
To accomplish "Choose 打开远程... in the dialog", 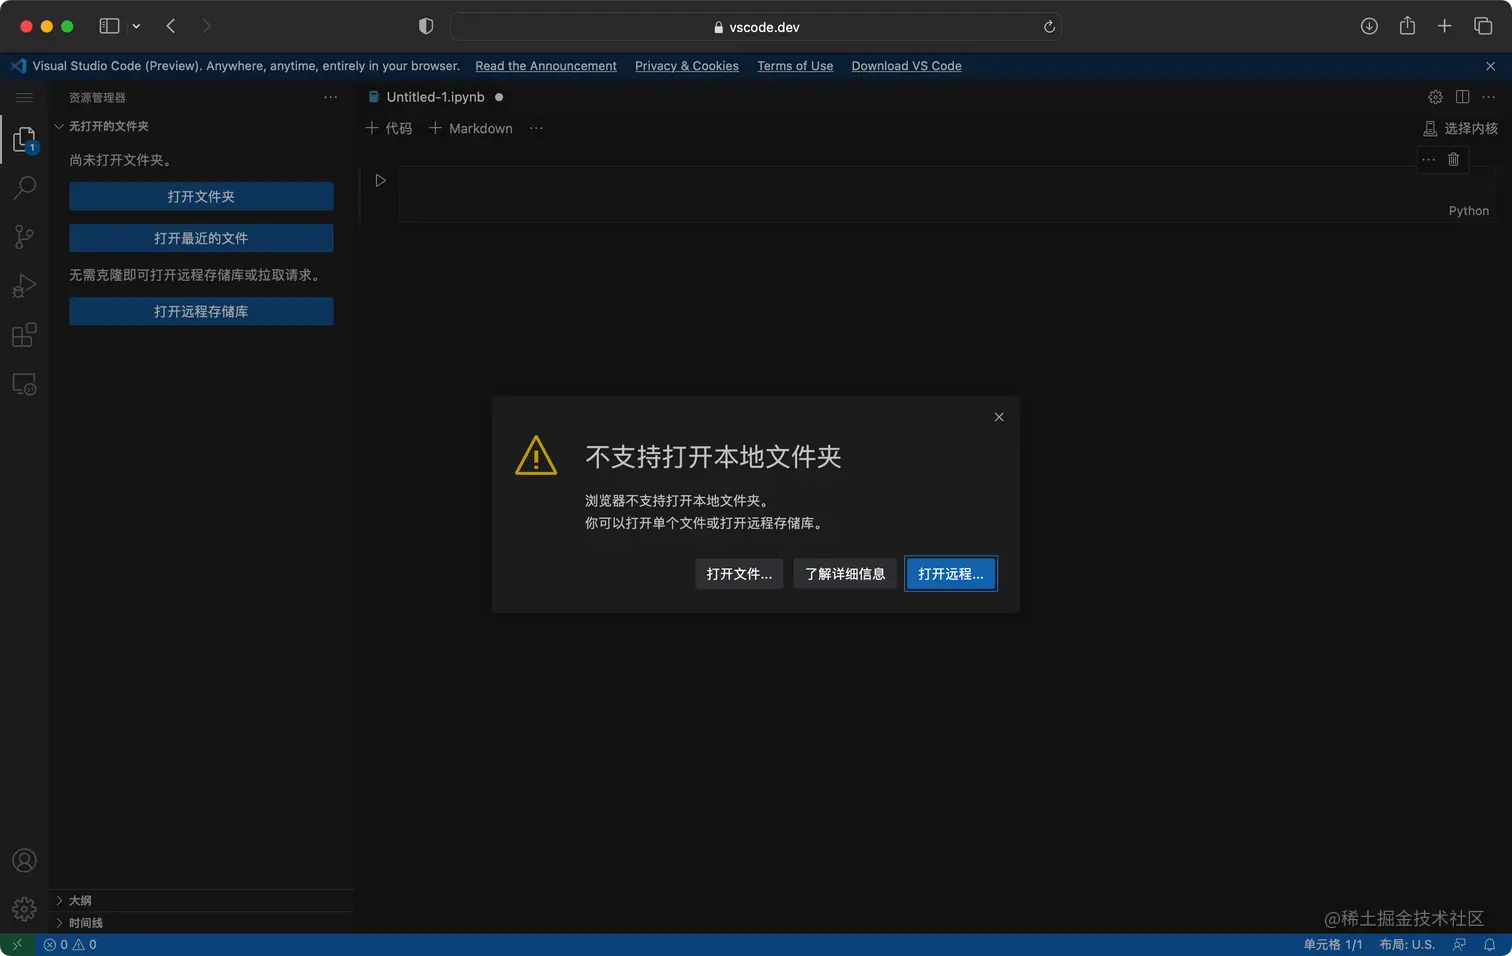I will tap(951, 574).
